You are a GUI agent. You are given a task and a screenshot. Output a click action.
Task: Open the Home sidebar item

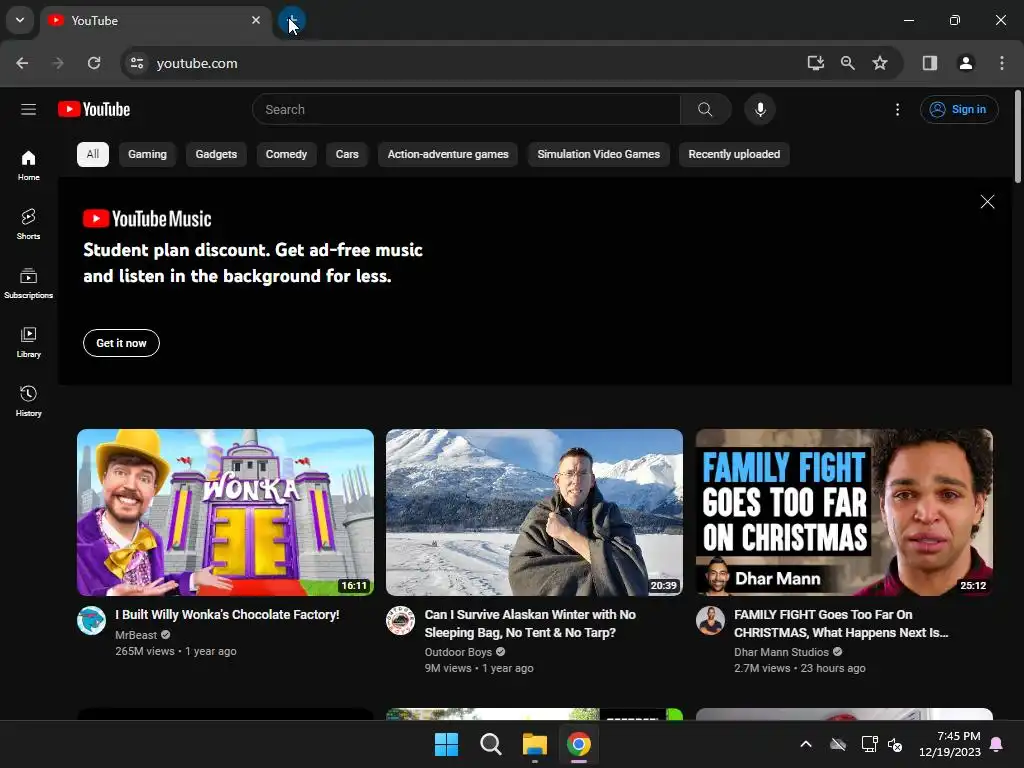(28, 165)
